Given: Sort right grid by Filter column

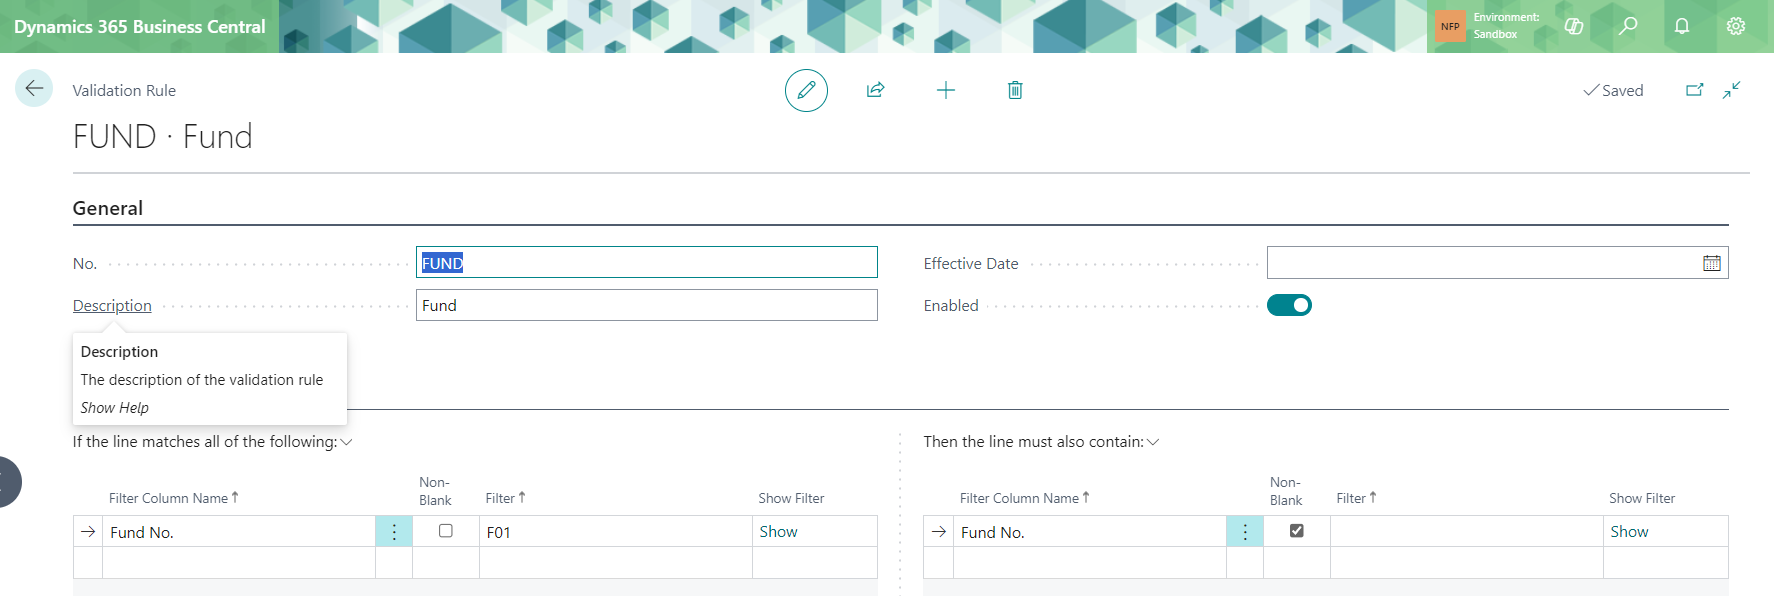Looking at the screenshot, I should [x=1356, y=498].
